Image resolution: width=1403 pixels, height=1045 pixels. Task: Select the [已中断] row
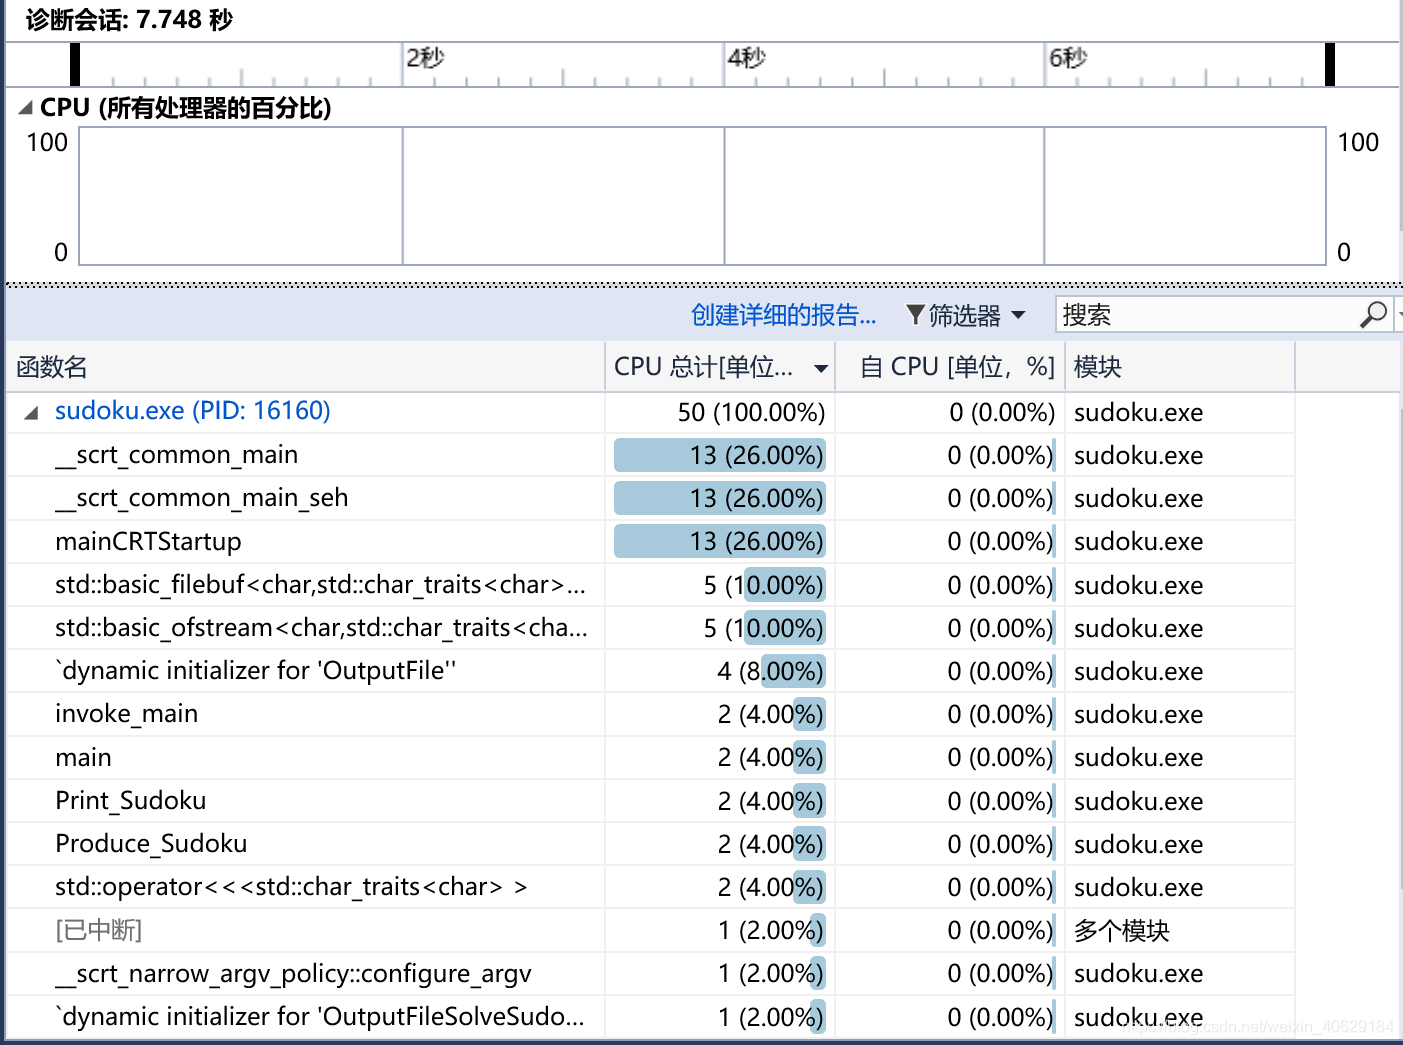650,930
